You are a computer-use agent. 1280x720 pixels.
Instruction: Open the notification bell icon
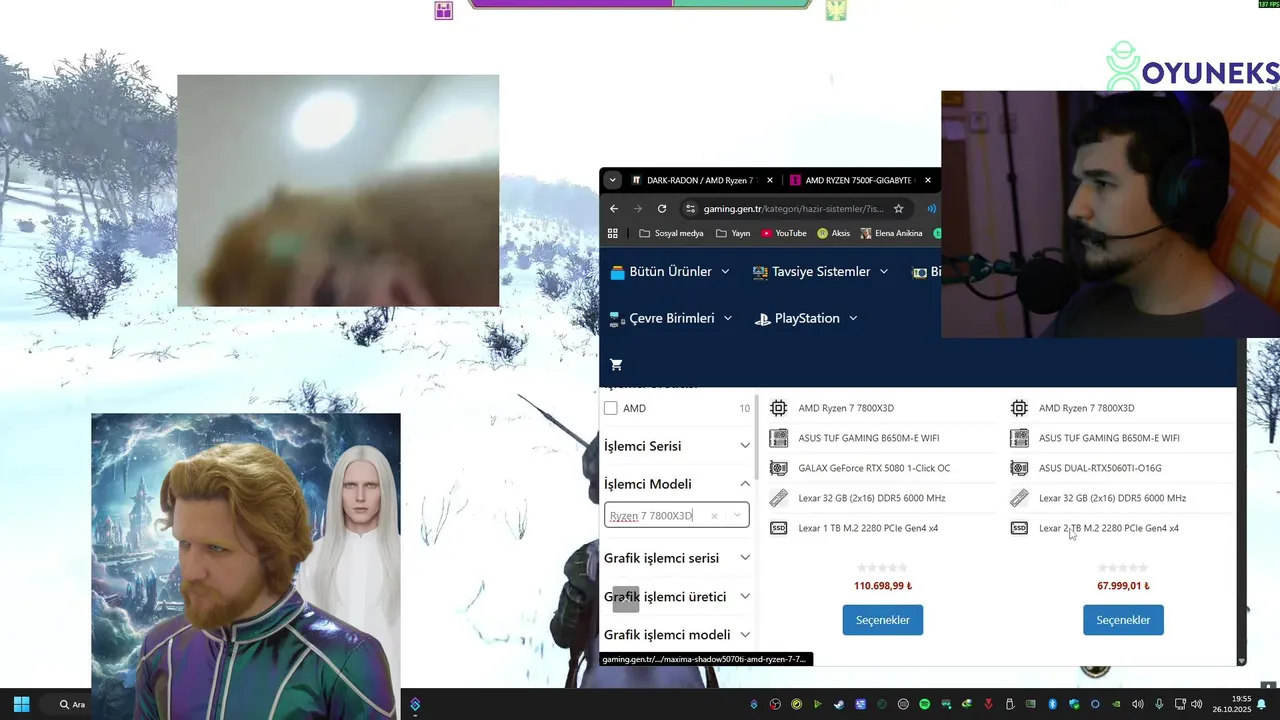[x=1261, y=704]
